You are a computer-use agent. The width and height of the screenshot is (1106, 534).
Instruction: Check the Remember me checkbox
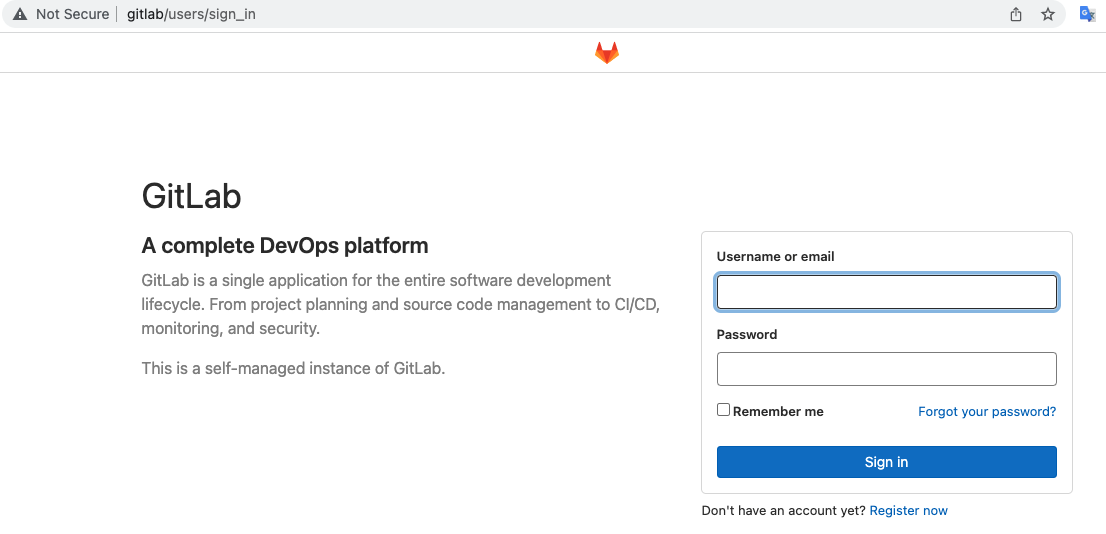point(723,410)
